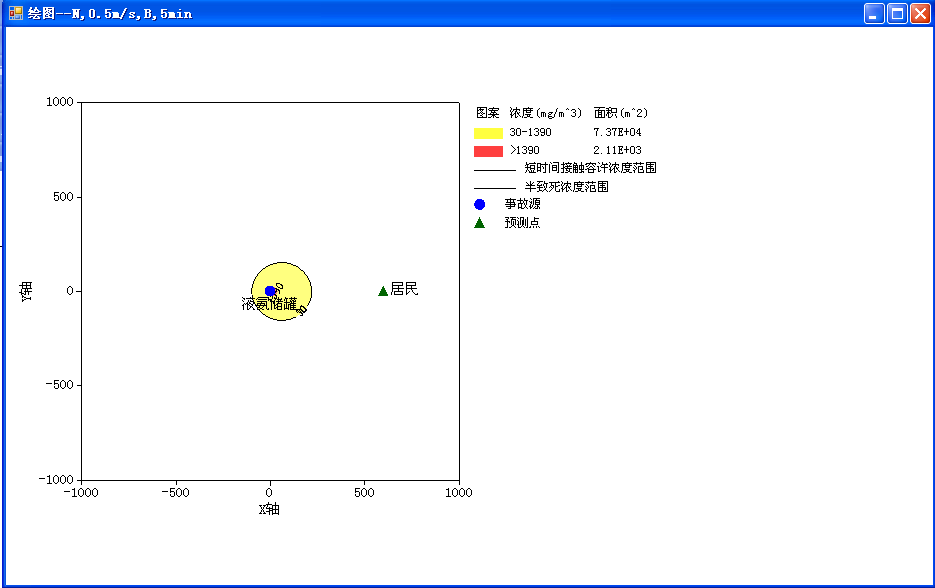Click the 7.37E+04 area value
The image size is (935, 588).
[x=617, y=132]
